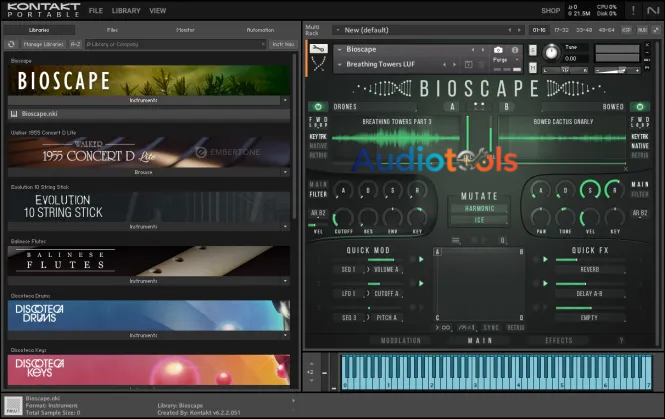Click the XY pad loop infinity icon
Screen dimensions: 665x419
pyautogui.click(x=444, y=327)
